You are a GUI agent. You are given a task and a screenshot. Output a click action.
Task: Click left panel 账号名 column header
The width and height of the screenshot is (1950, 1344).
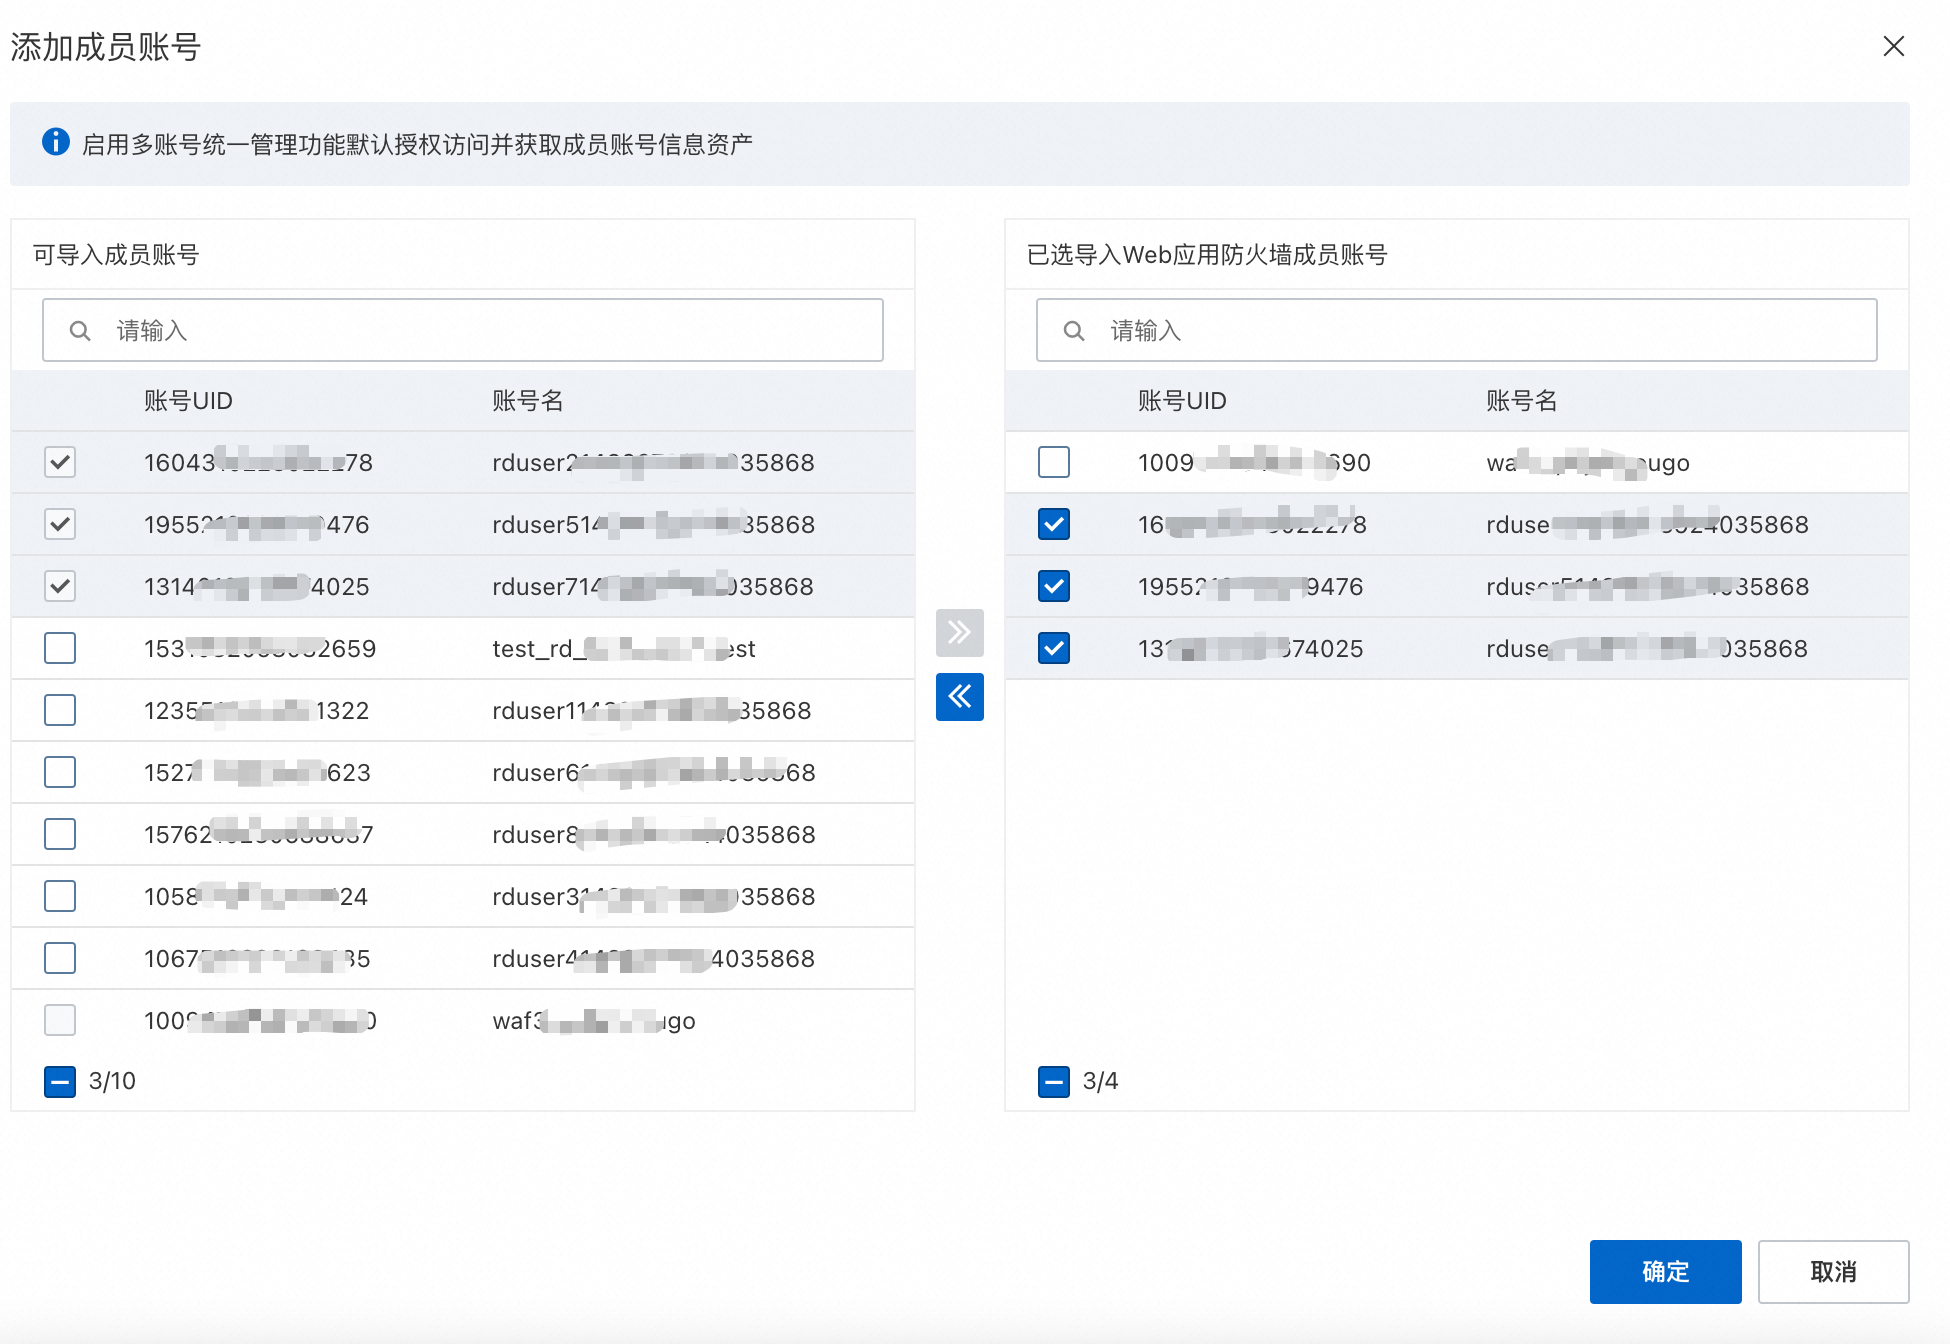coord(528,401)
